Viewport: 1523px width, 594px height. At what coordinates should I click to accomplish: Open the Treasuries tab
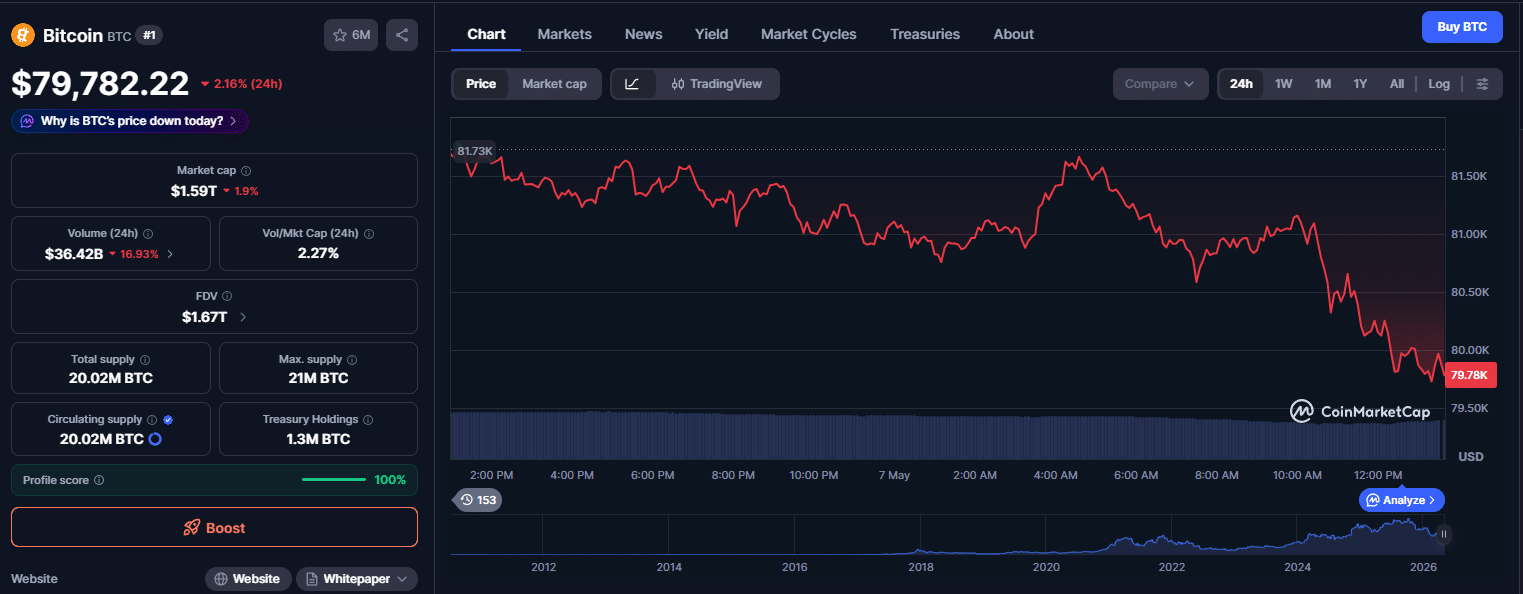pos(925,34)
